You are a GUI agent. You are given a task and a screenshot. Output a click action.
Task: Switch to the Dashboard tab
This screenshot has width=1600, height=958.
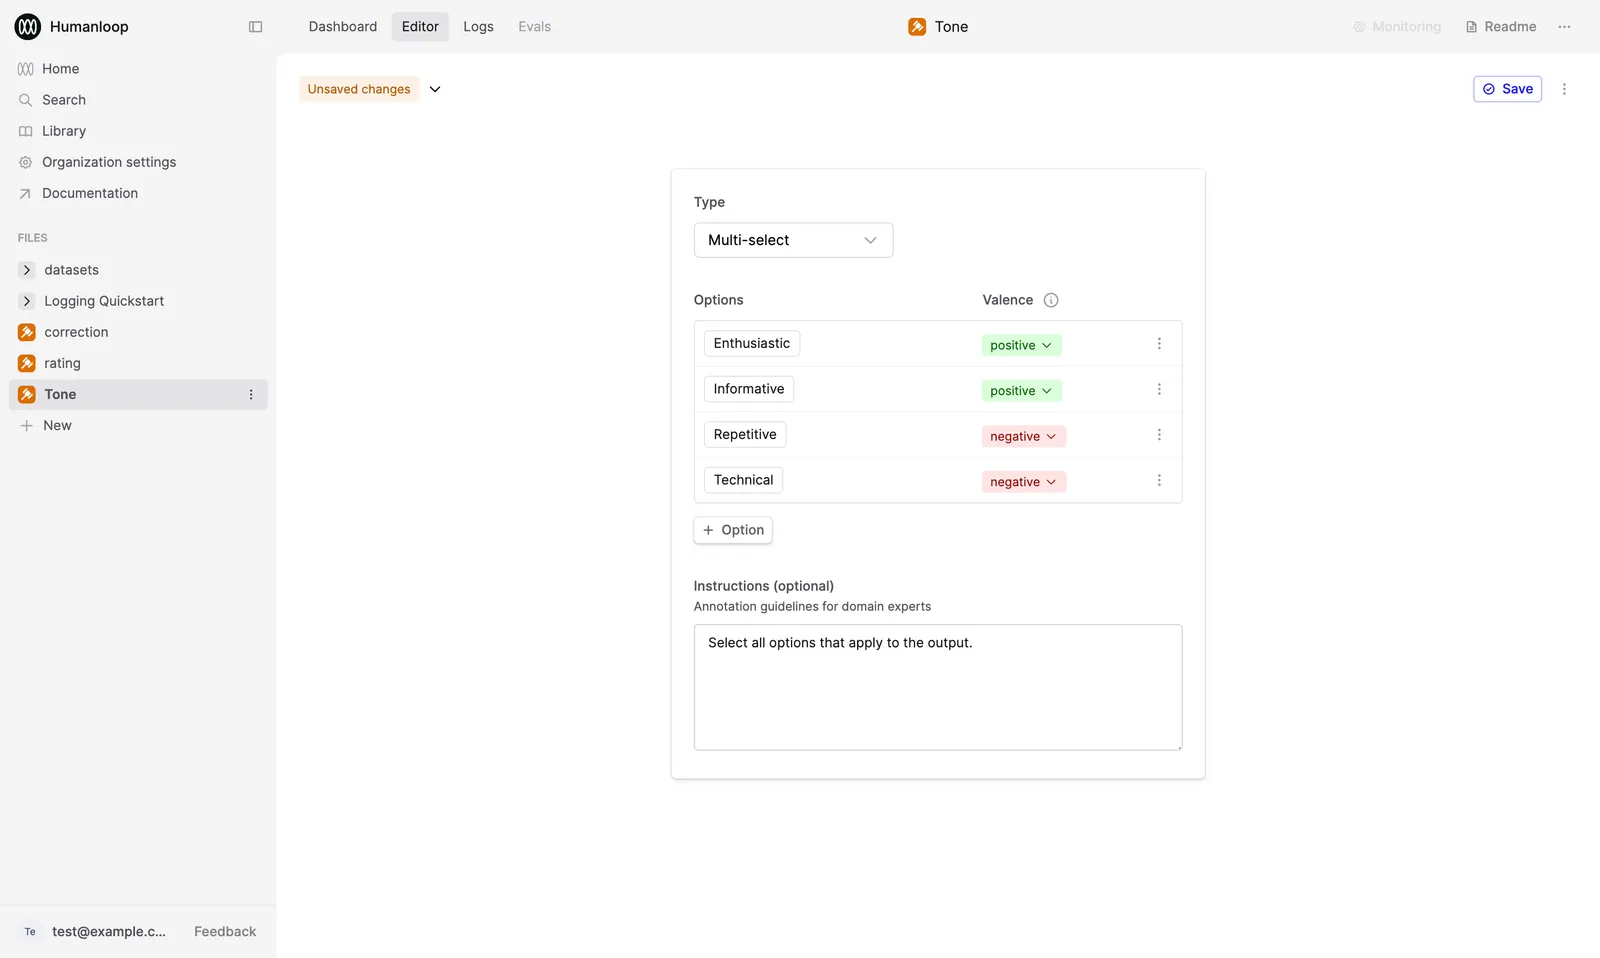coord(343,27)
